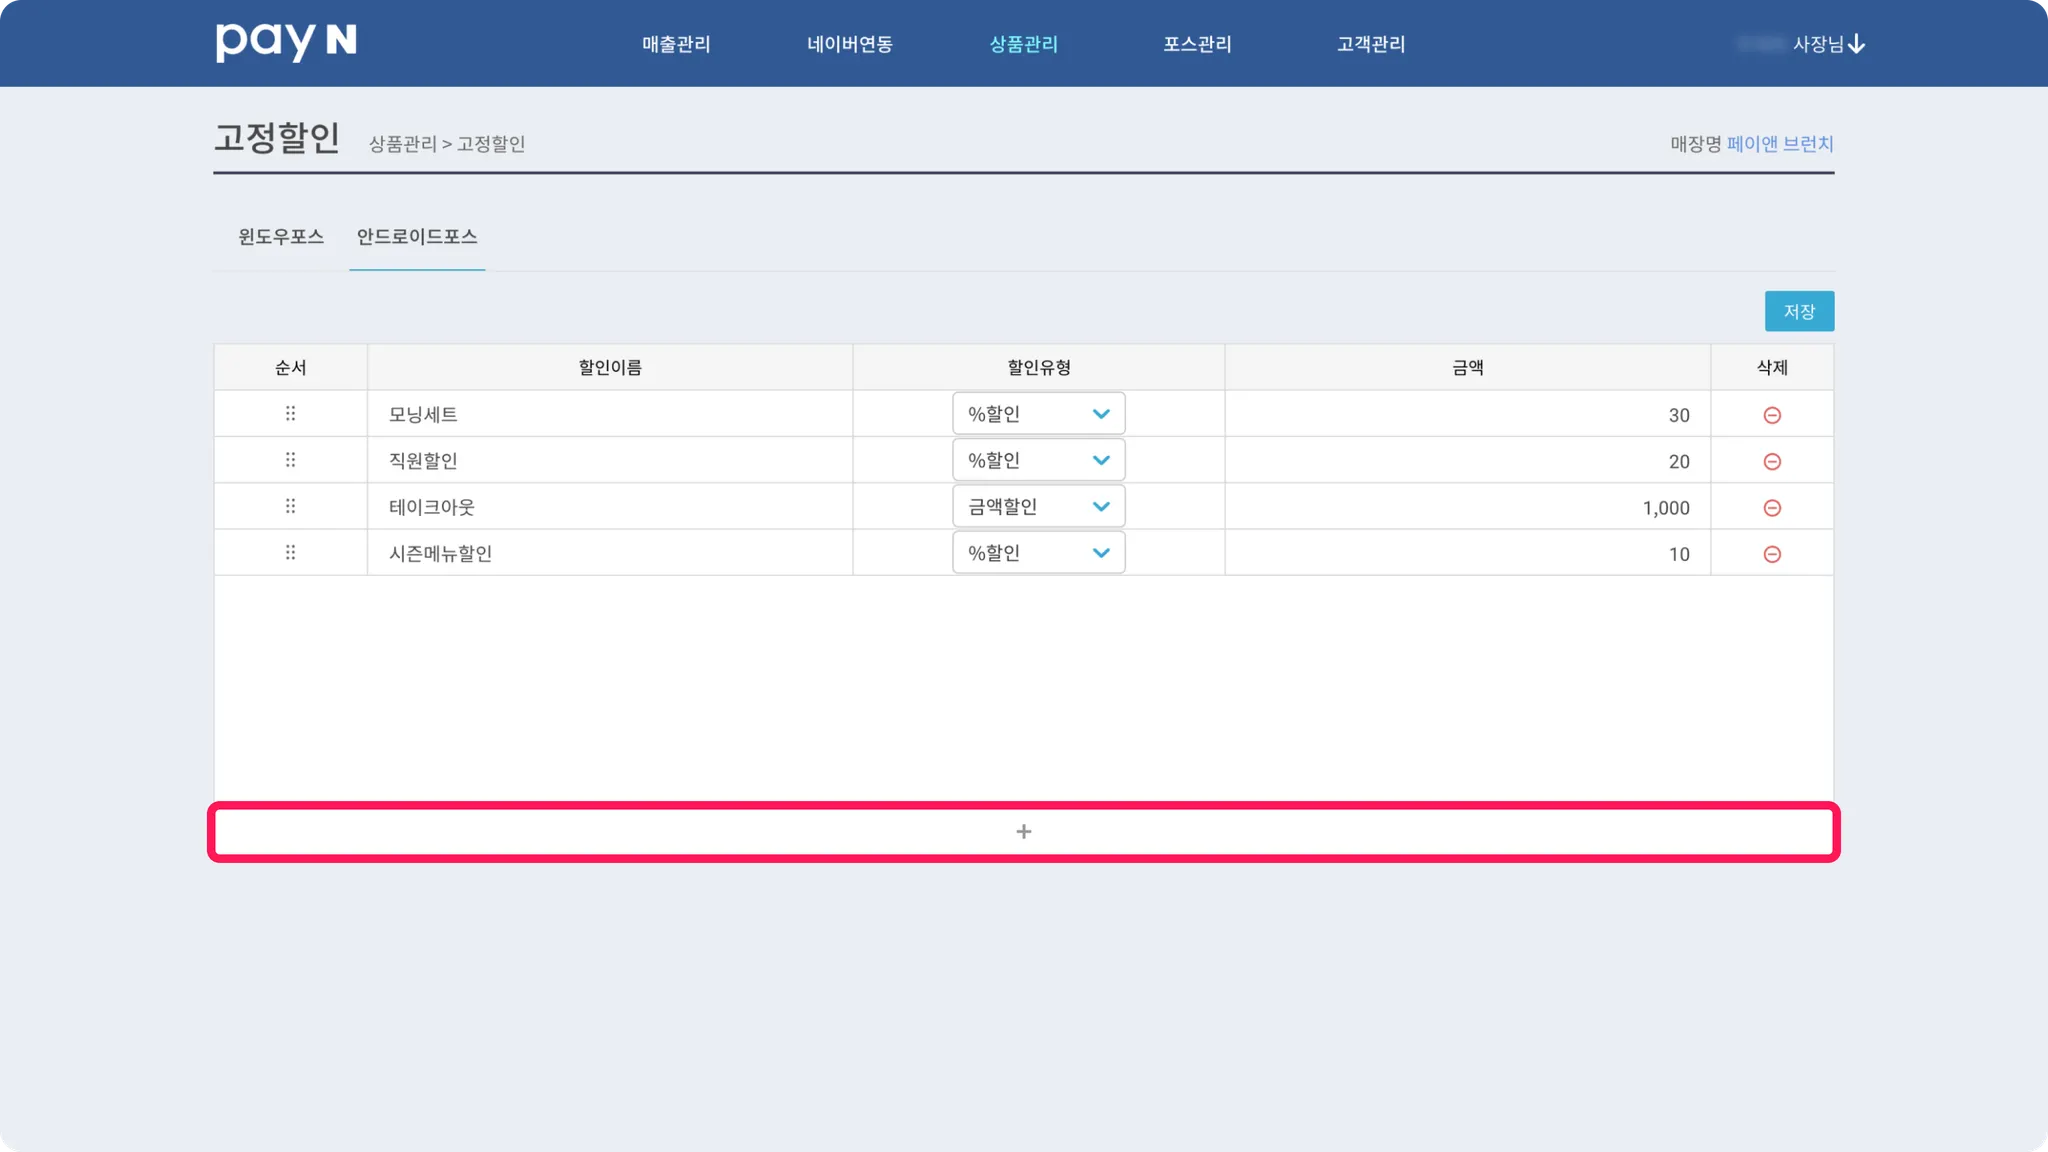This screenshot has height=1152, width=2048.
Task: Switch to the 윈도우포스 tab
Action: point(281,237)
